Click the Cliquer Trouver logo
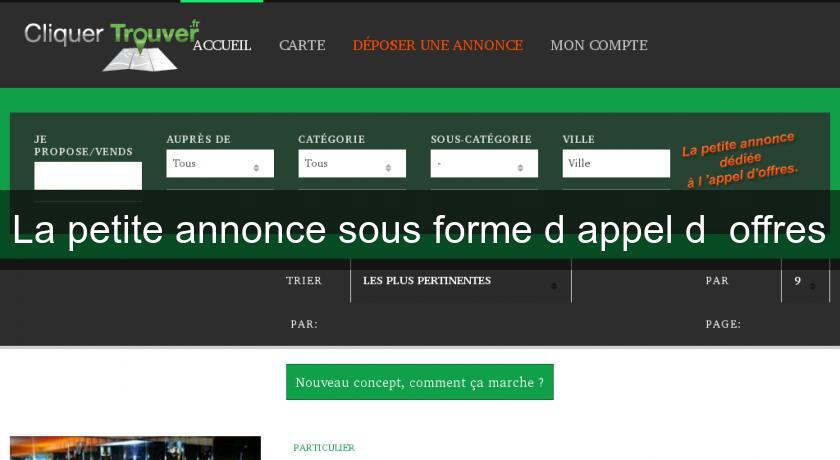This screenshot has height=460, width=840. (112, 45)
